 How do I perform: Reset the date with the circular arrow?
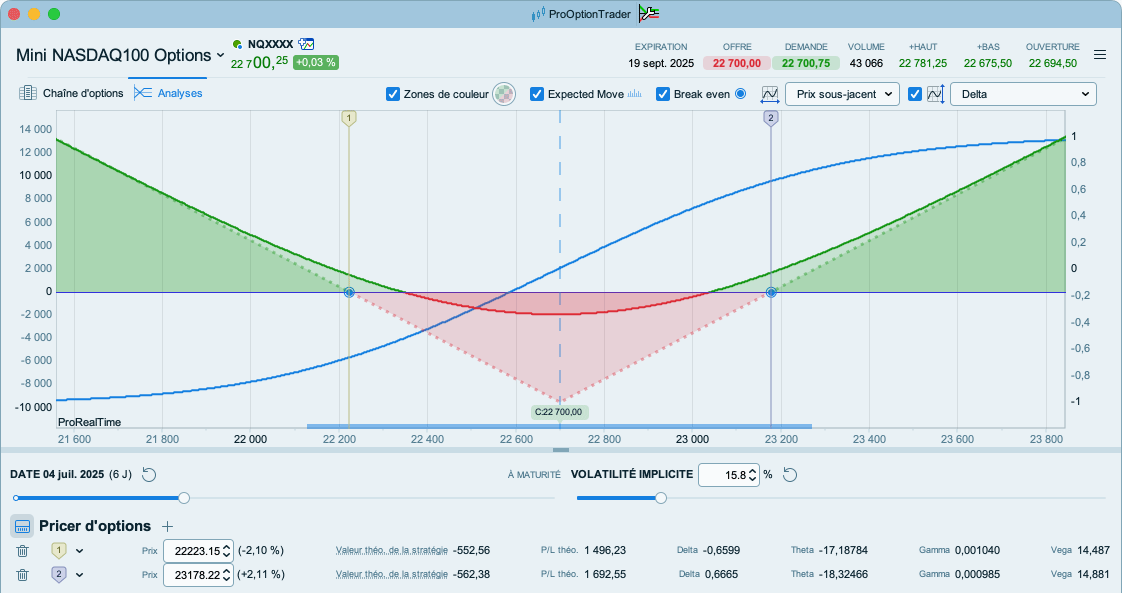coord(150,474)
